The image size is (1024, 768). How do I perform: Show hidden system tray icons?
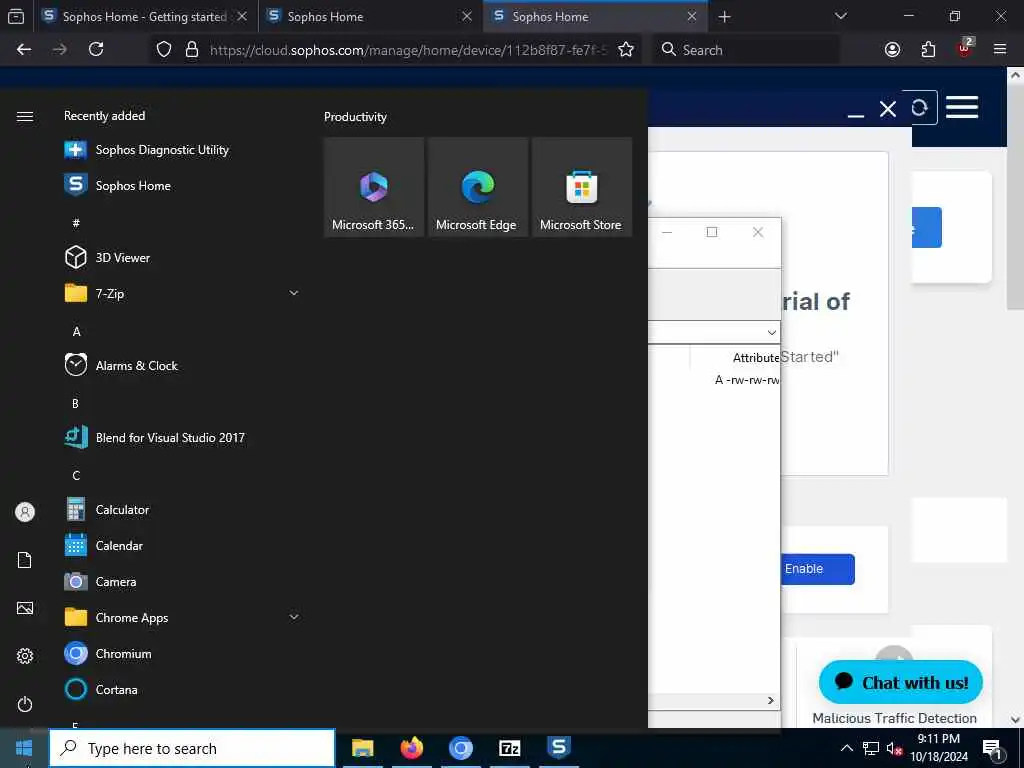pos(846,748)
